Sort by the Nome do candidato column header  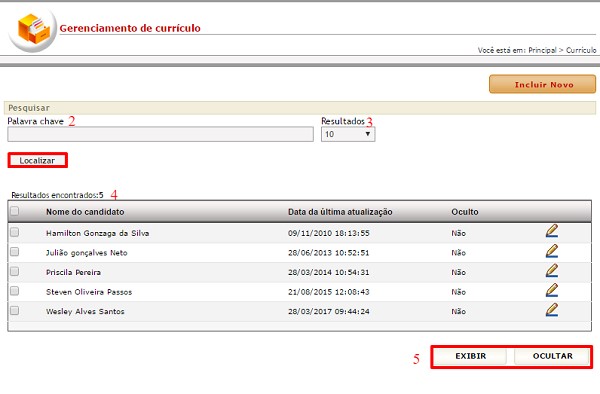point(85,212)
